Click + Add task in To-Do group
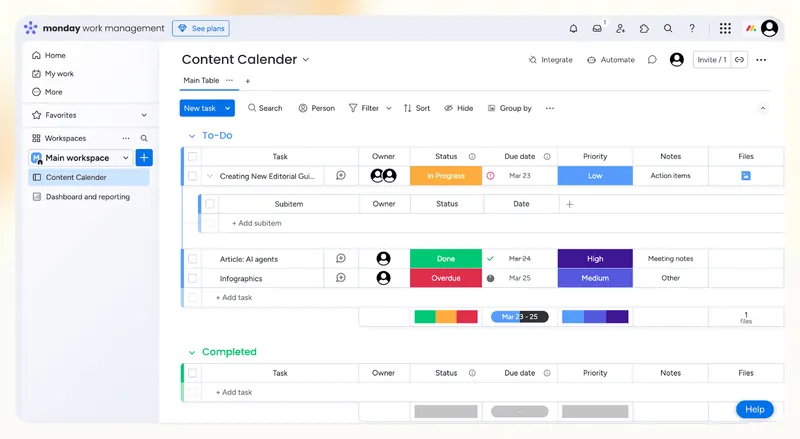Screen dimensions: 800x439 tap(234, 298)
